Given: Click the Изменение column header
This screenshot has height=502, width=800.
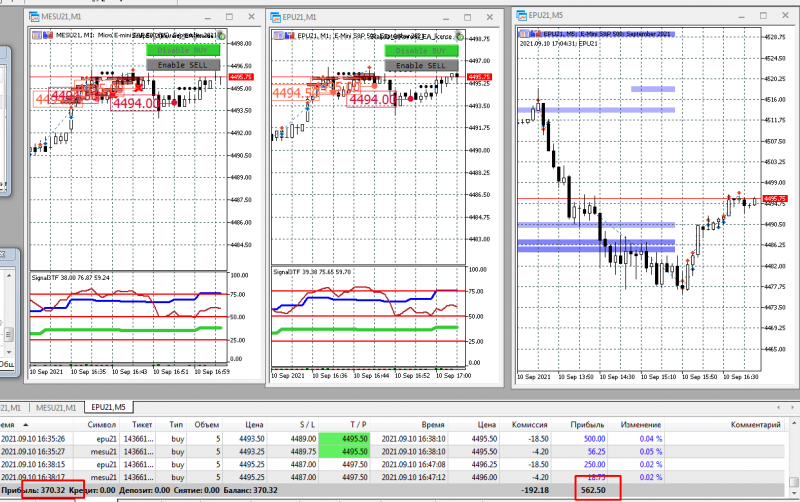Looking at the screenshot, I should (640, 424).
